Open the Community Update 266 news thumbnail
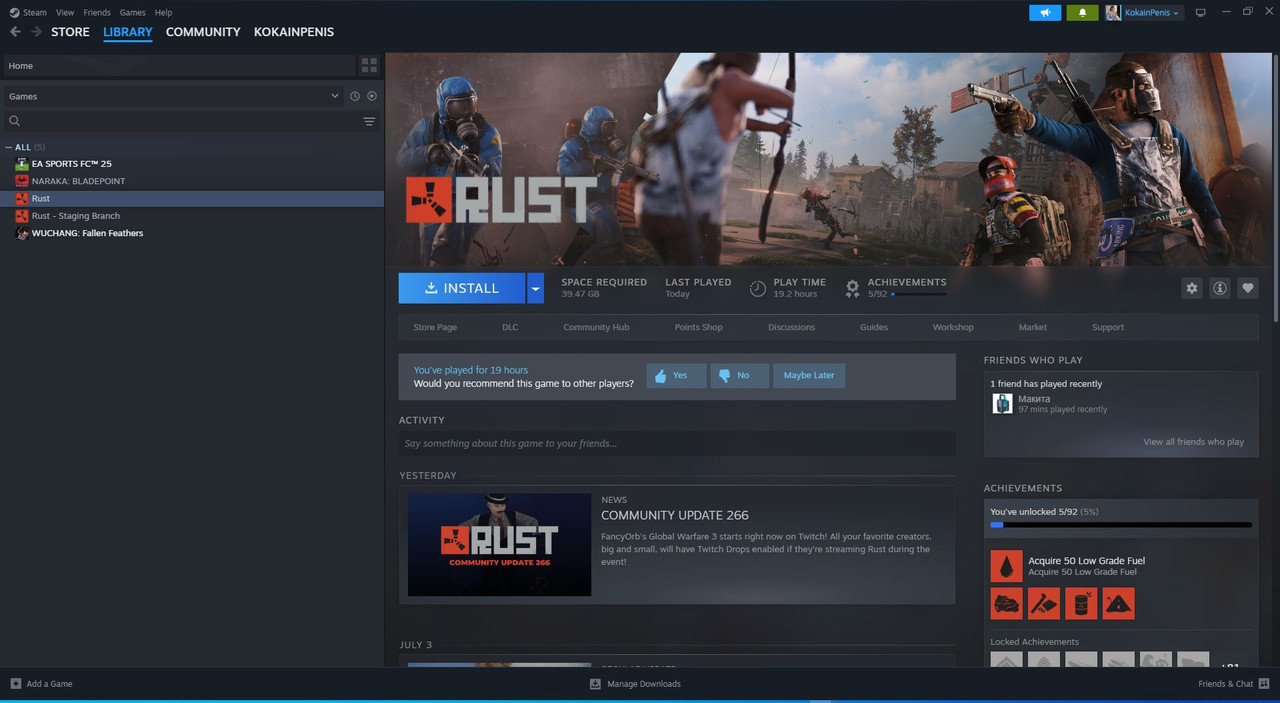Image resolution: width=1280 pixels, height=703 pixels. point(499,544)
